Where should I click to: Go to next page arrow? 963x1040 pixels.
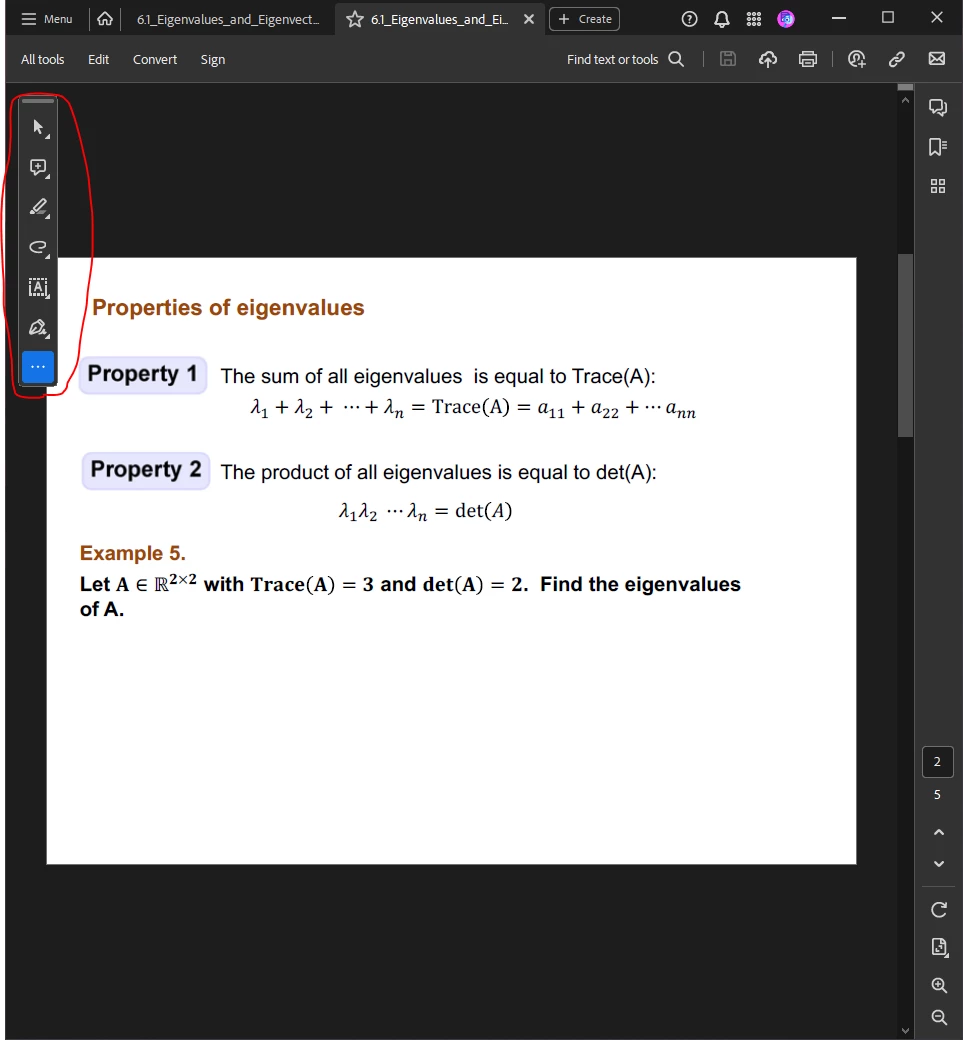tap(938, 864)
